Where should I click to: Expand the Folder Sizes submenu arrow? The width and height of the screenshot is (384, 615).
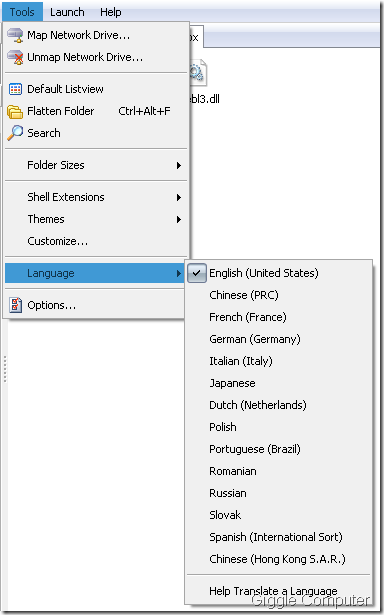[178, 166]
